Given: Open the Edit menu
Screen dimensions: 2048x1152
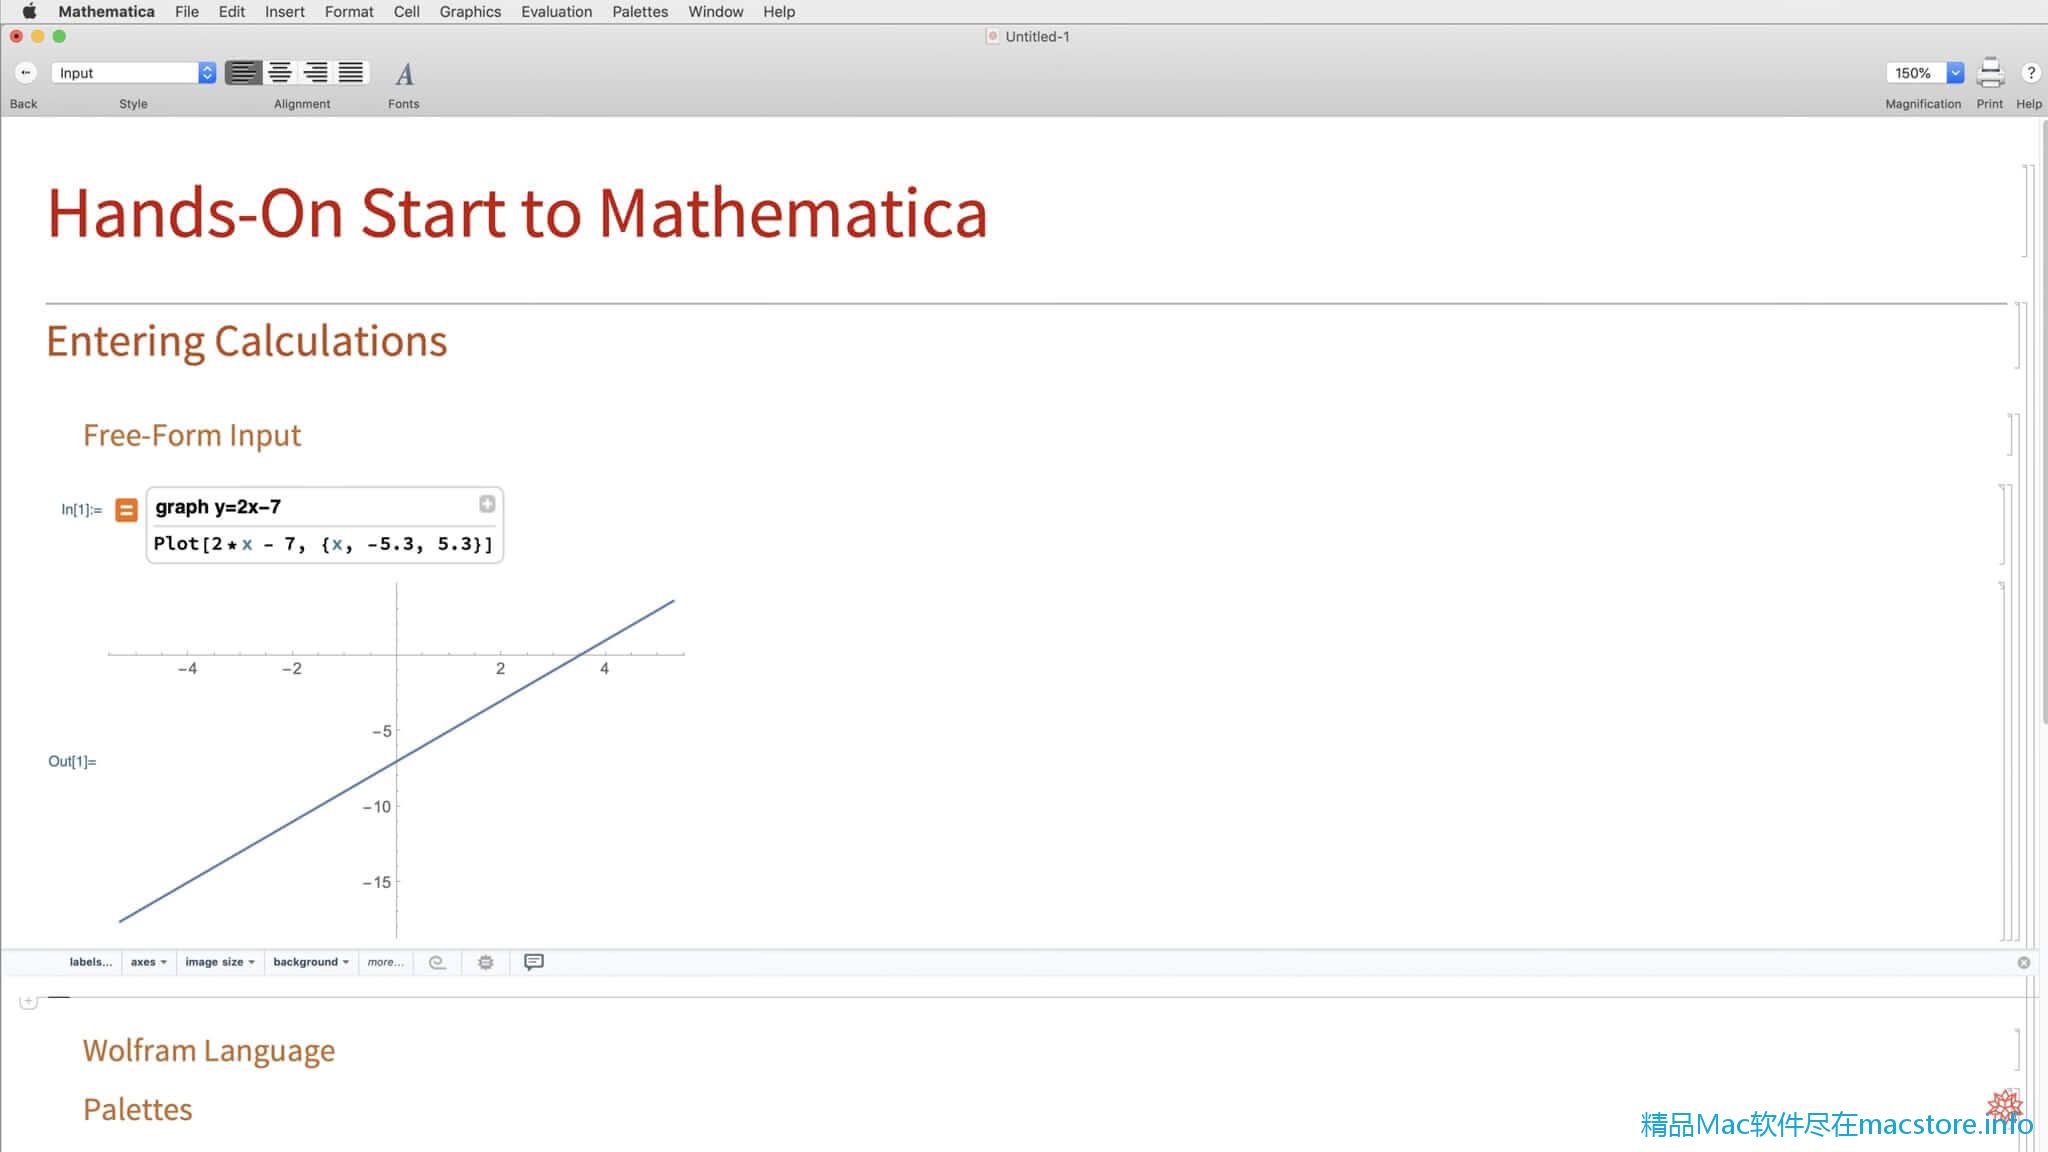Looking at the screenshot, I should [x=232, y=12].
